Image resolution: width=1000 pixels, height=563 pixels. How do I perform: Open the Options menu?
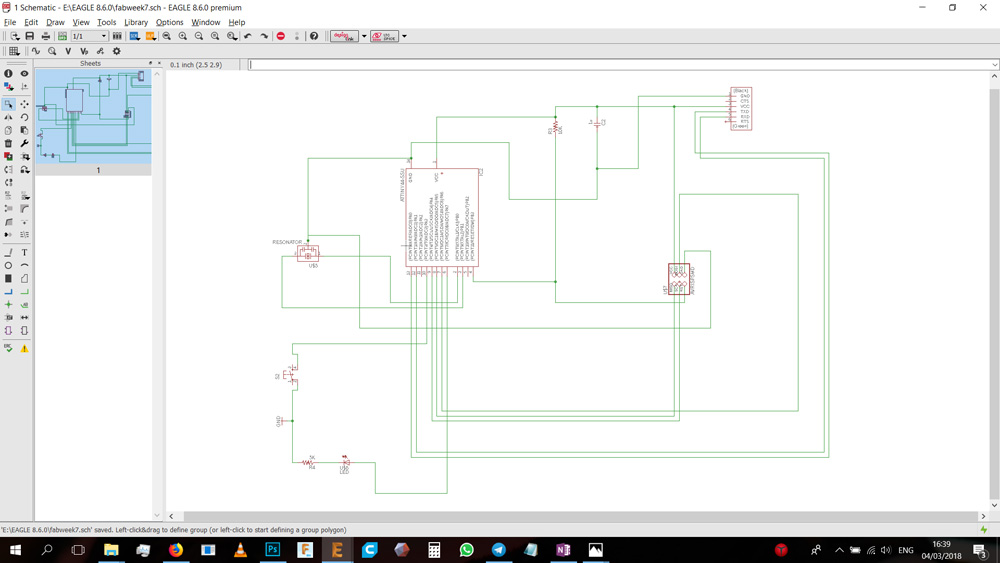click(170, 22)
